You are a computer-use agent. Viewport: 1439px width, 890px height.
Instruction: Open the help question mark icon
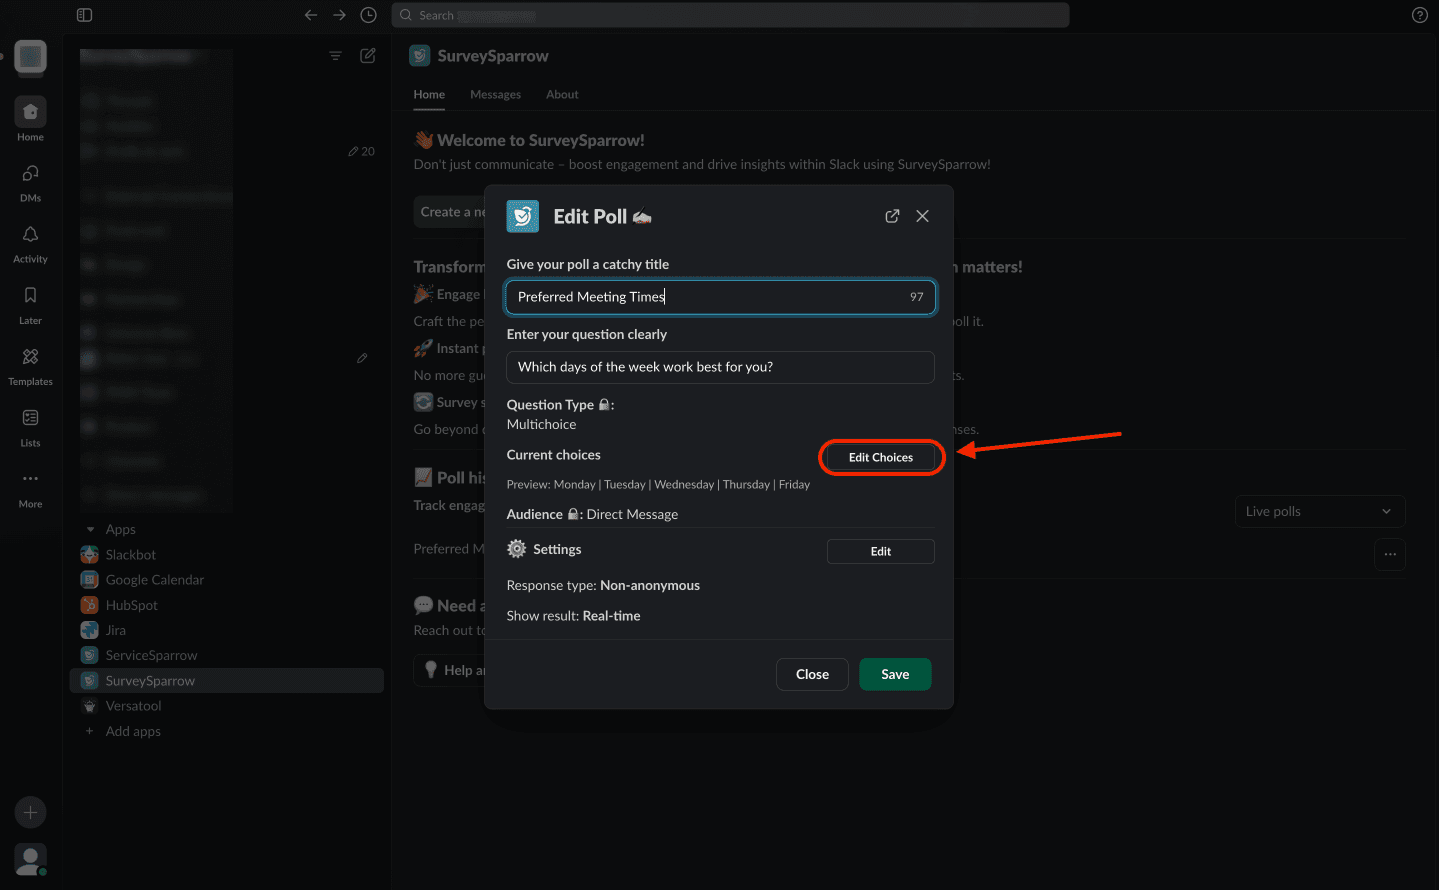click(x=1419, y=15)
